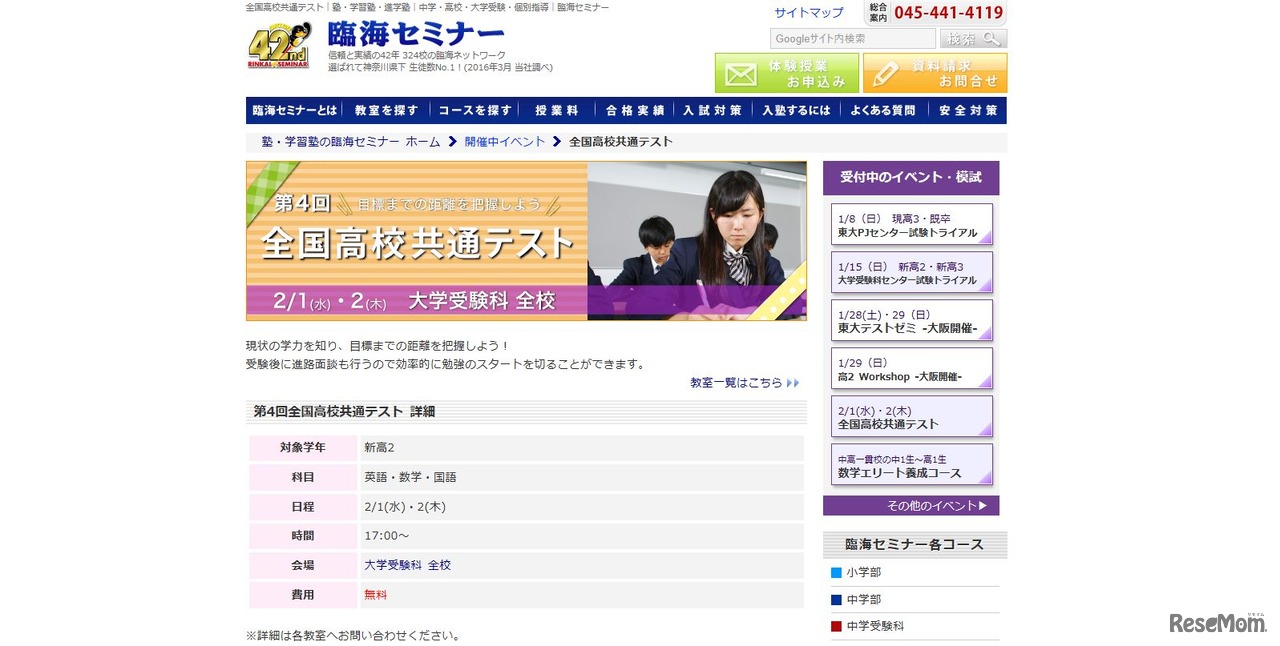
Task: Open 東大PJセンター試験トライアル event
Action: pyautogui.click(x=912, y=225)
